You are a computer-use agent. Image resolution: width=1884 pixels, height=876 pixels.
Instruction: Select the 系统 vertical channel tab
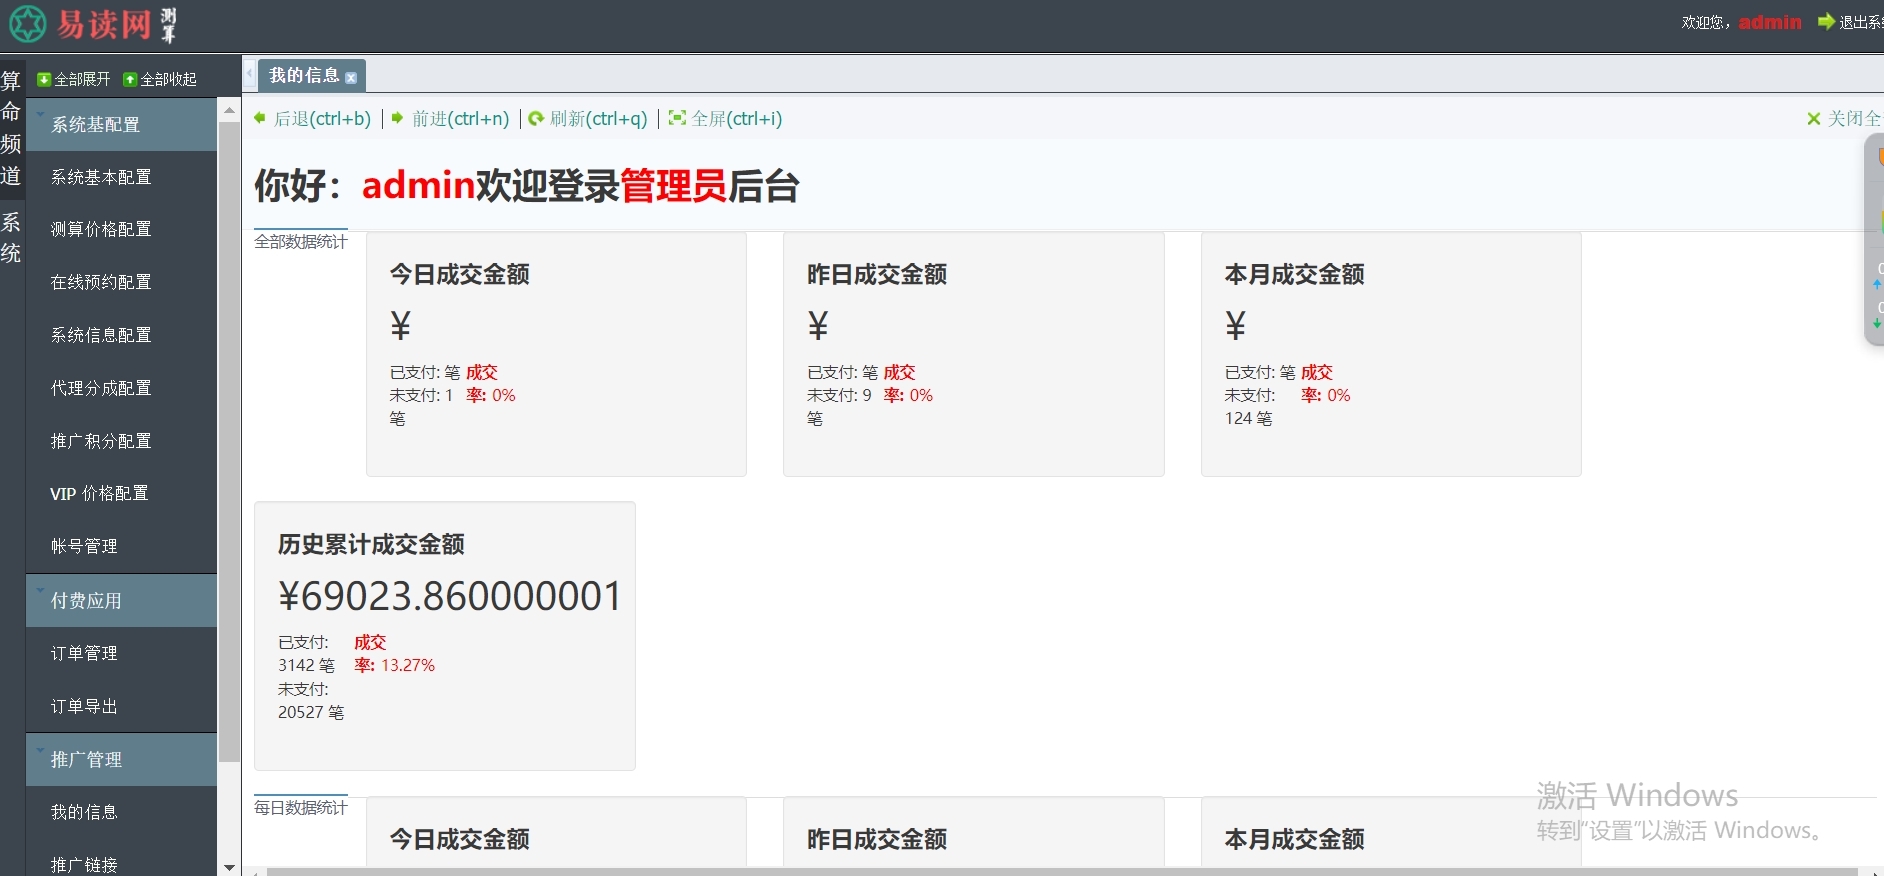point(11,237)
